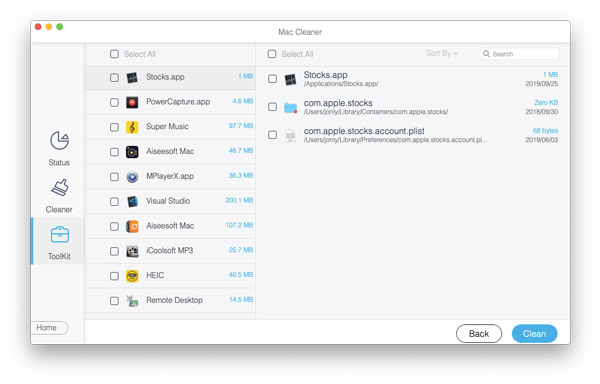Click the PowerCapture.app icon
The width and height of the screenshot is (600, 384).
[132, 102]
